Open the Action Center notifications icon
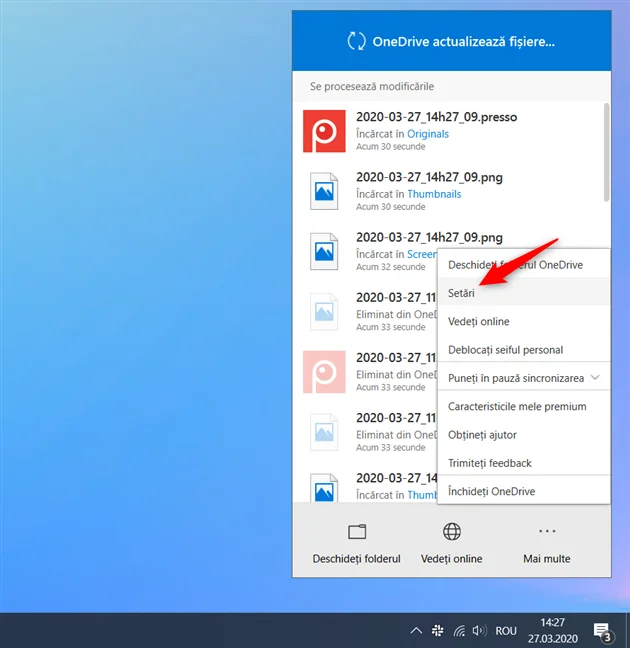 (x=603, y=632)
